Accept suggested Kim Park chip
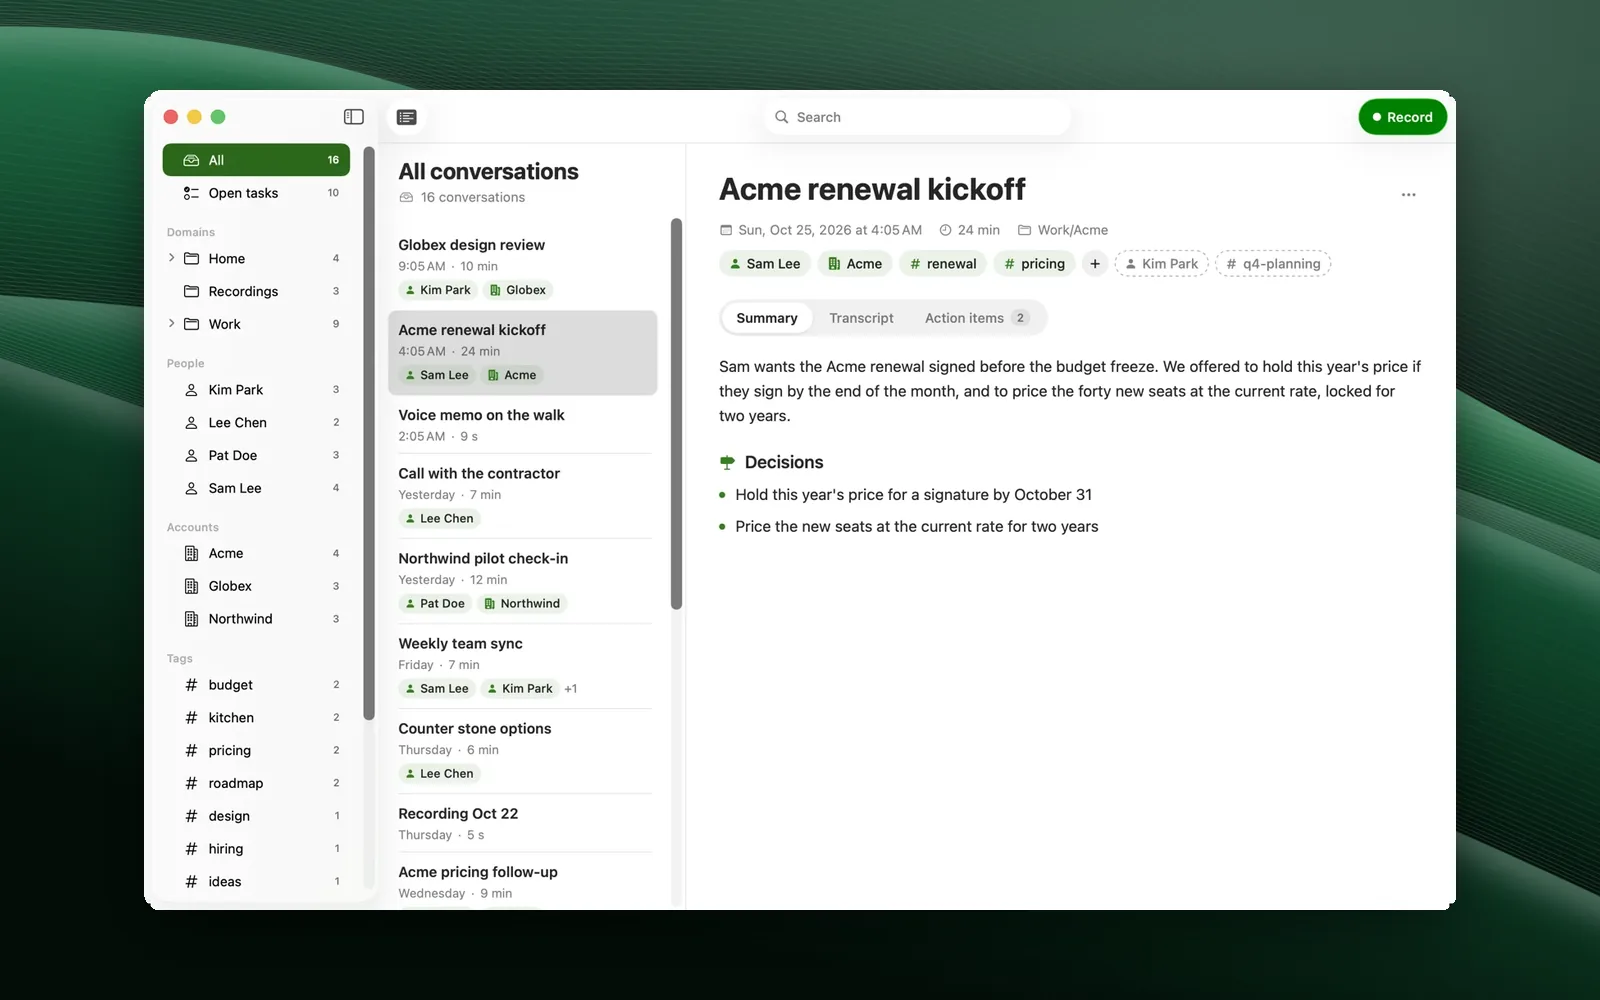Screen dimensions: 1600x1000 (1161, 264)
